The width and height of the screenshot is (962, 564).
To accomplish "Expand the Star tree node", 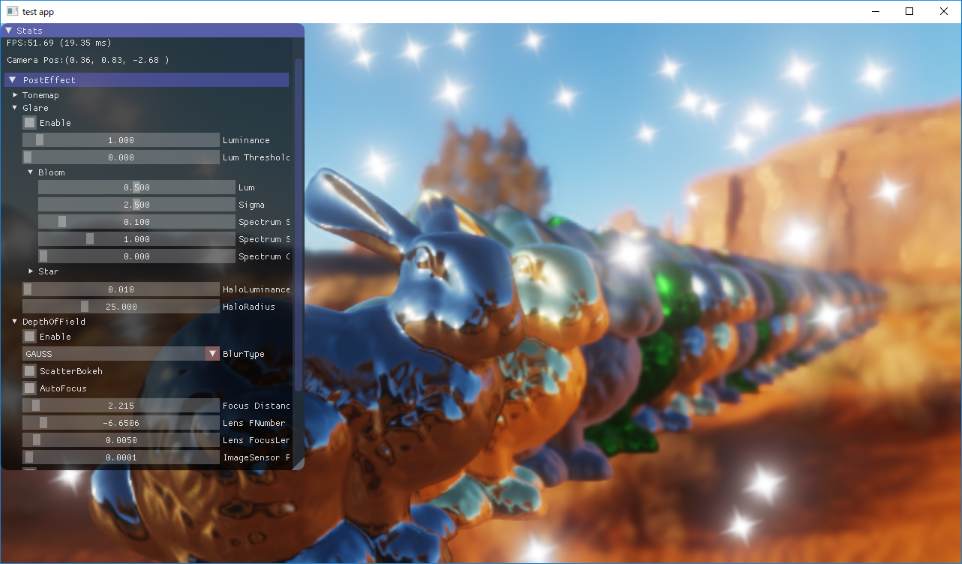I will coord(31,271).
